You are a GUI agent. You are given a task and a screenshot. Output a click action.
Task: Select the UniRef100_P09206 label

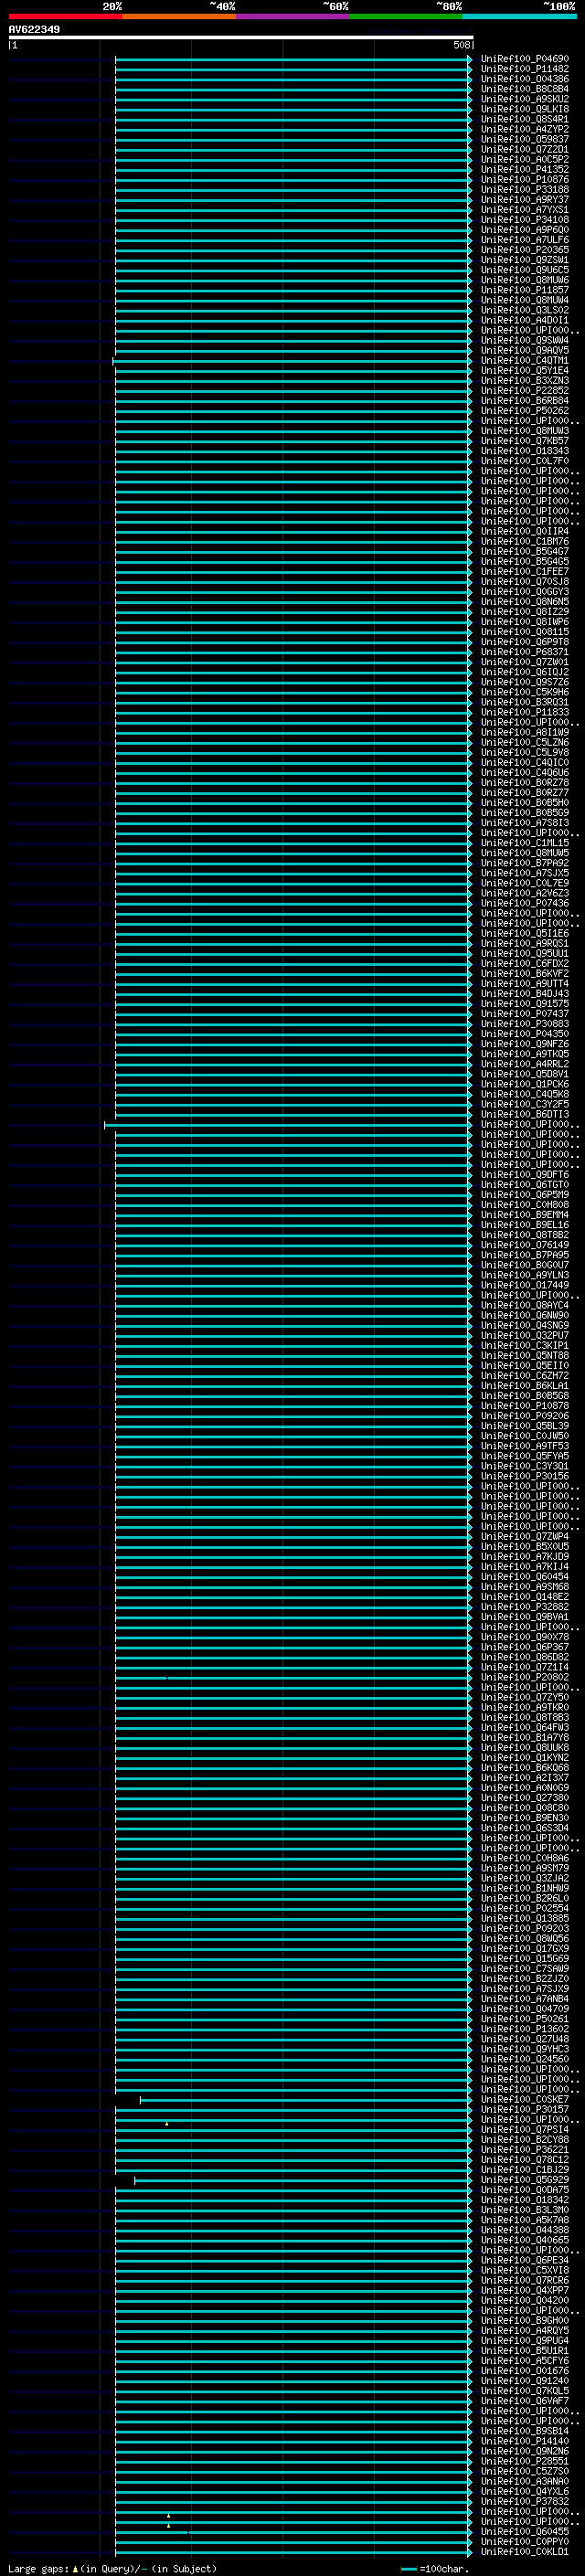(525, 1416)
